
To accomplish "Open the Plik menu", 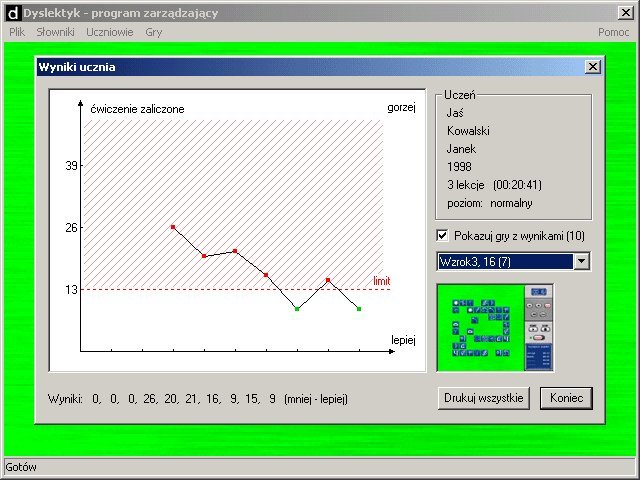I will click(x=17, y=32).
